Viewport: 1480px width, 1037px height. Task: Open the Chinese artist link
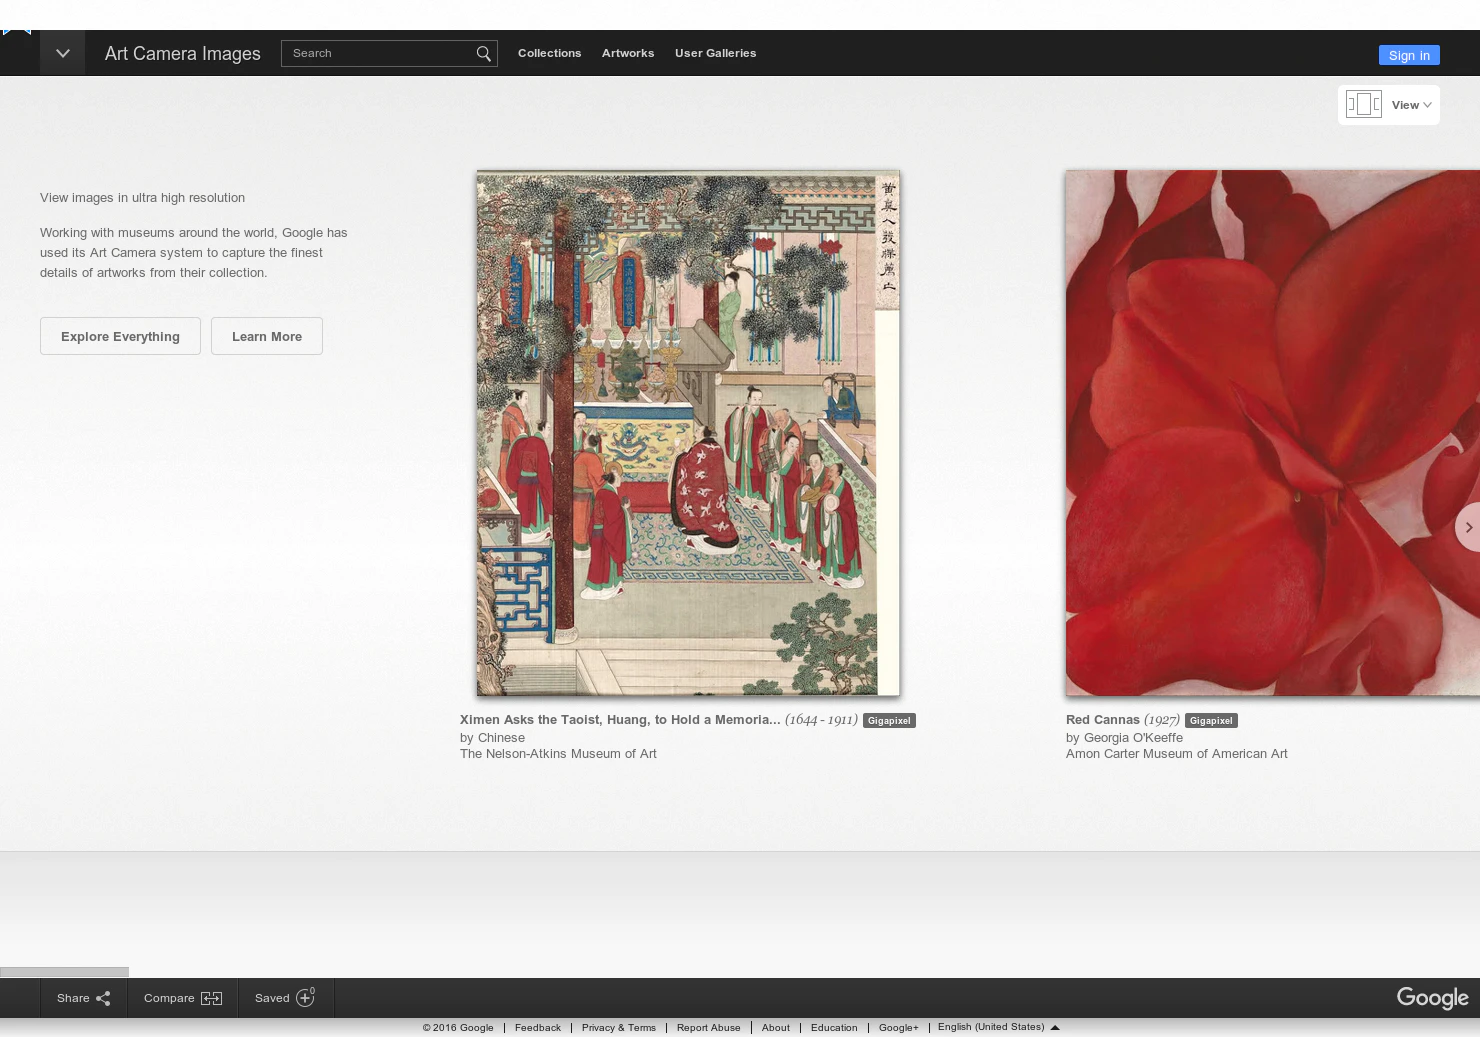[501, 738]
